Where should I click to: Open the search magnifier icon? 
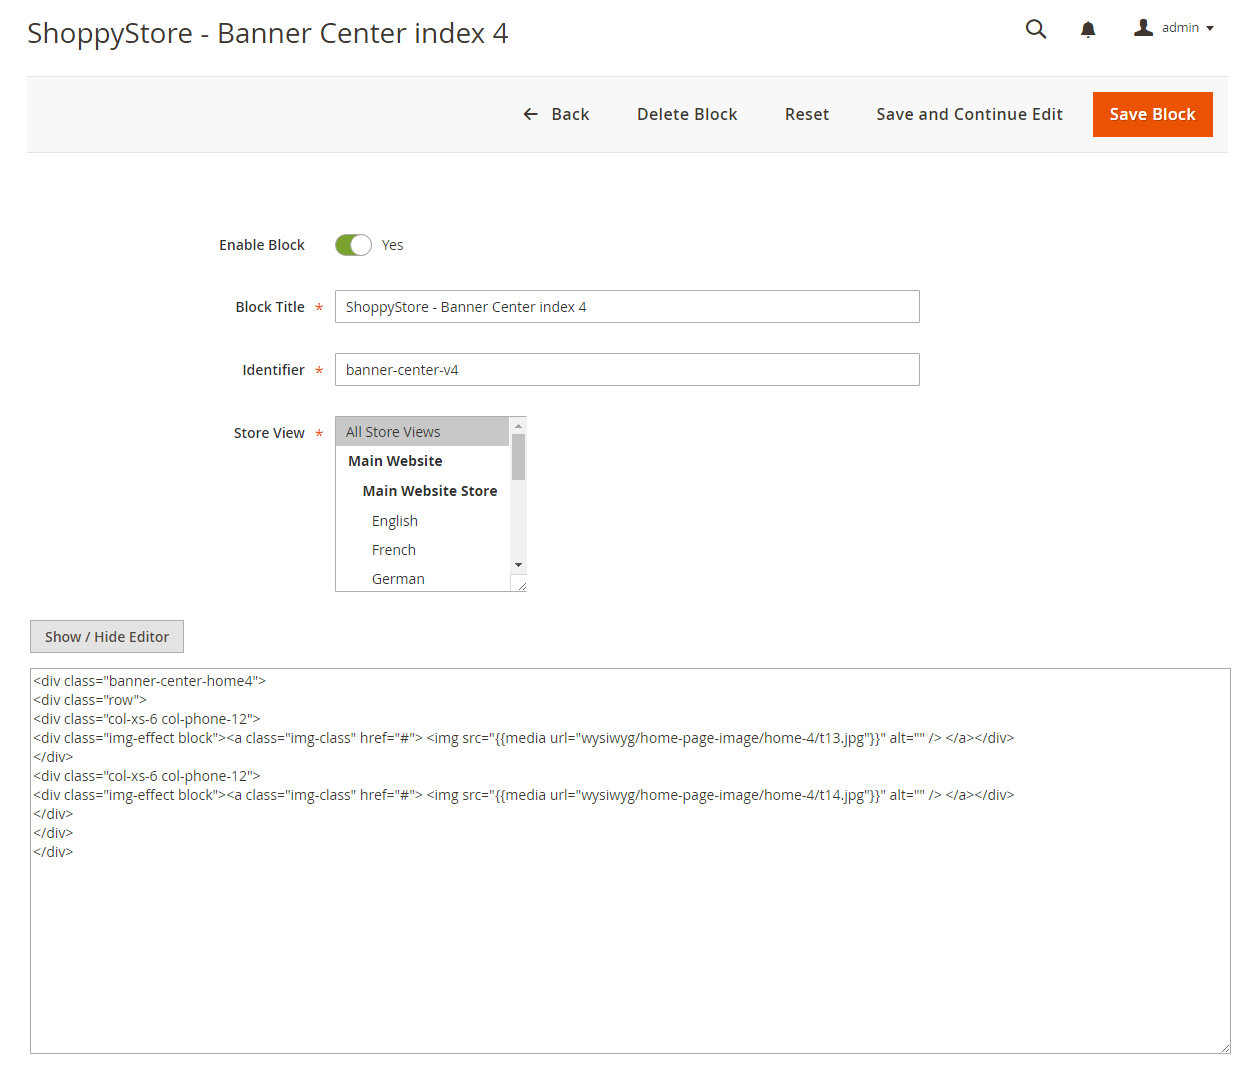click(x=1036, y=29)
